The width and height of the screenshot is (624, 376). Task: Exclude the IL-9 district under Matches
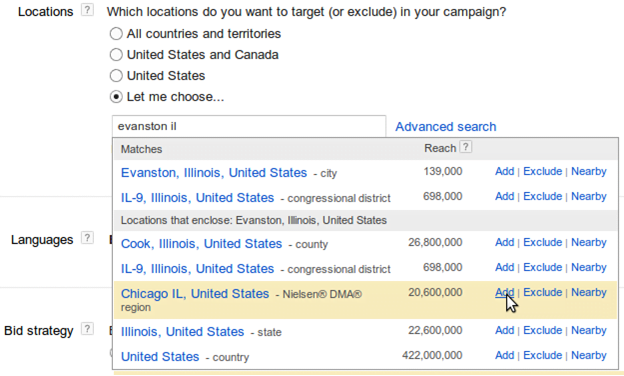pos(542,197)
